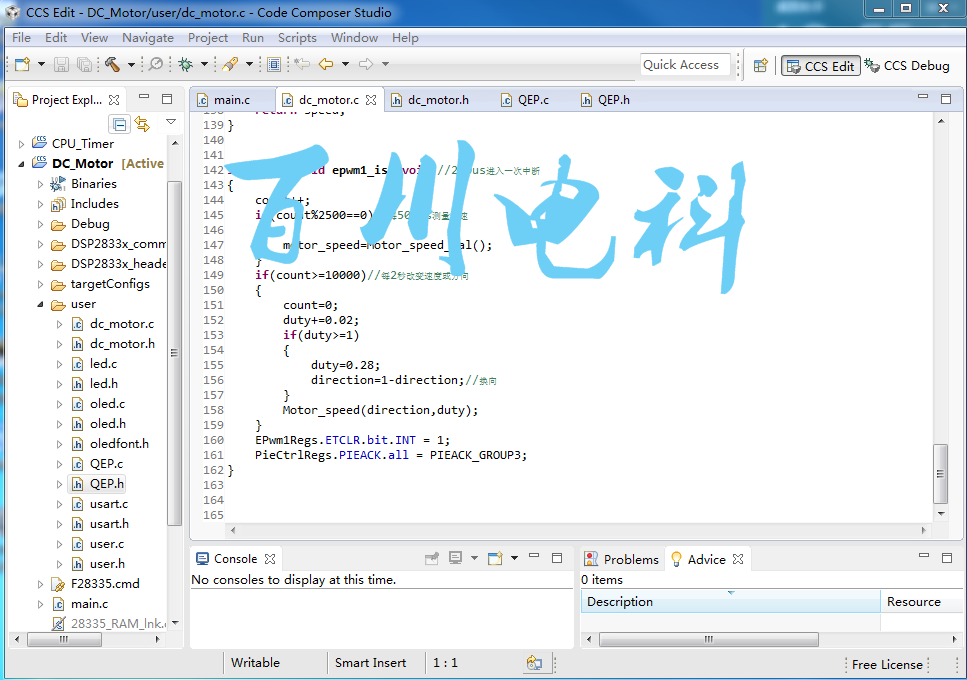Screen dimensions: 967x680
Task: Click the Project Explorer vertical scrollbar
Action: pyautogui.click(x=175, y=353)
